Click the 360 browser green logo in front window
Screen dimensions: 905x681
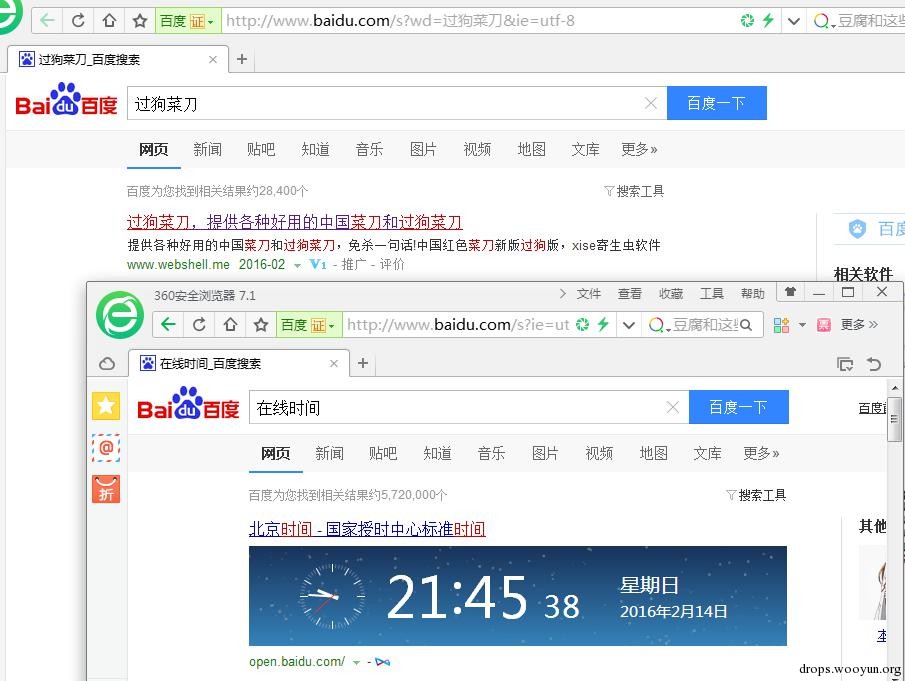(119, 315)
